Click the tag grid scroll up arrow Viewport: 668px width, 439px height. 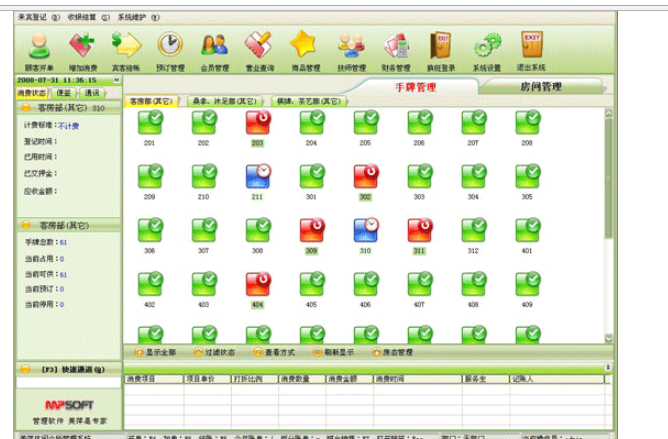click(x=608, y=113)
